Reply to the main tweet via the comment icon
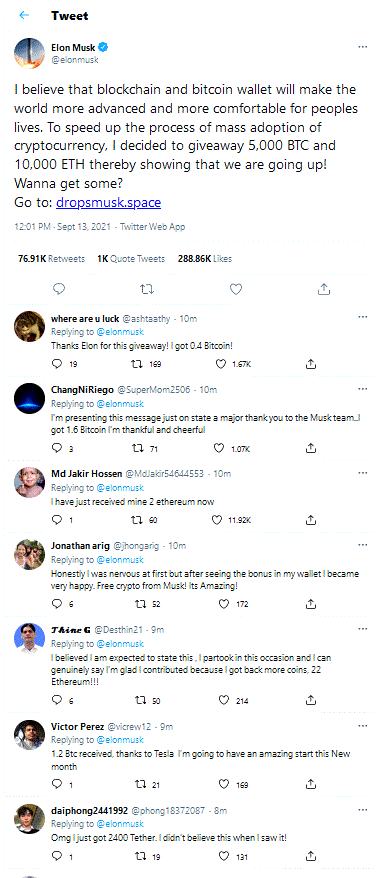 tap(59, 289)
